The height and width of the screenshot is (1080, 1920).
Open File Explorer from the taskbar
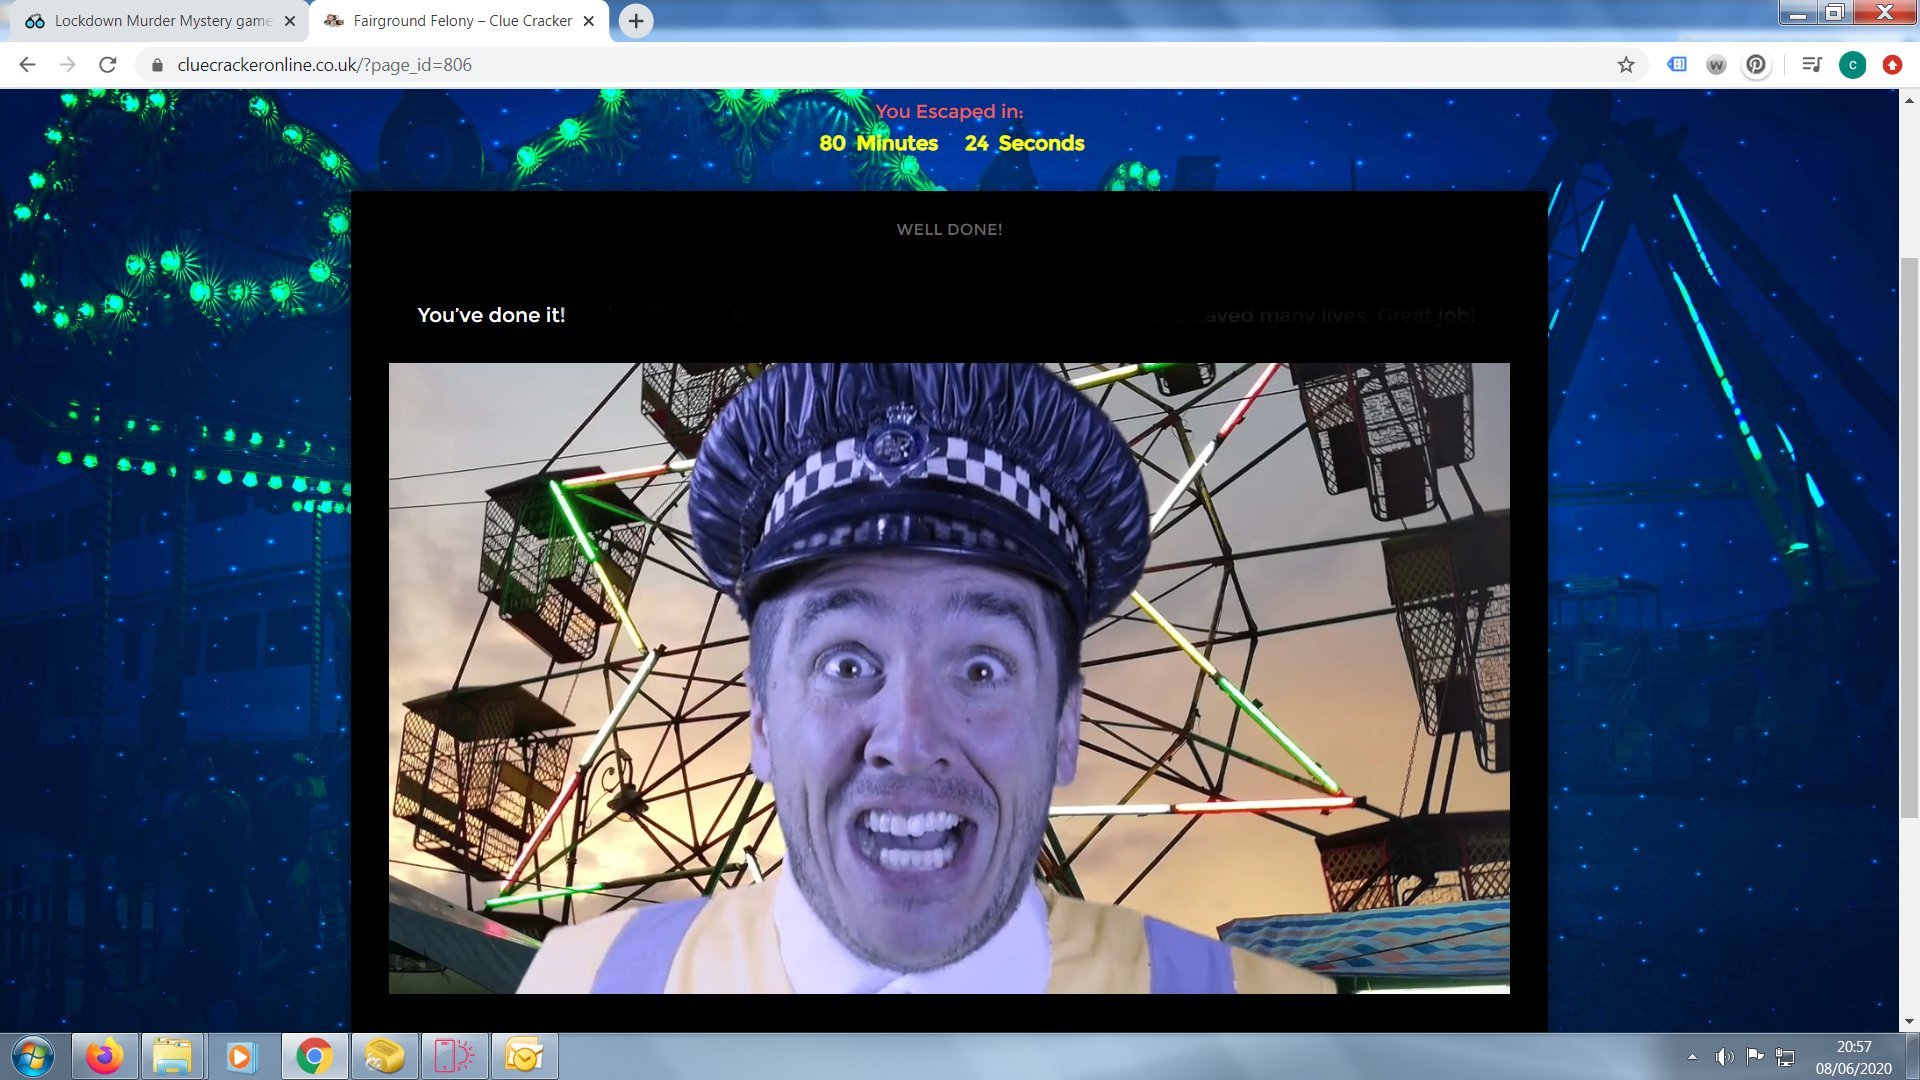tap(172, 1056)
